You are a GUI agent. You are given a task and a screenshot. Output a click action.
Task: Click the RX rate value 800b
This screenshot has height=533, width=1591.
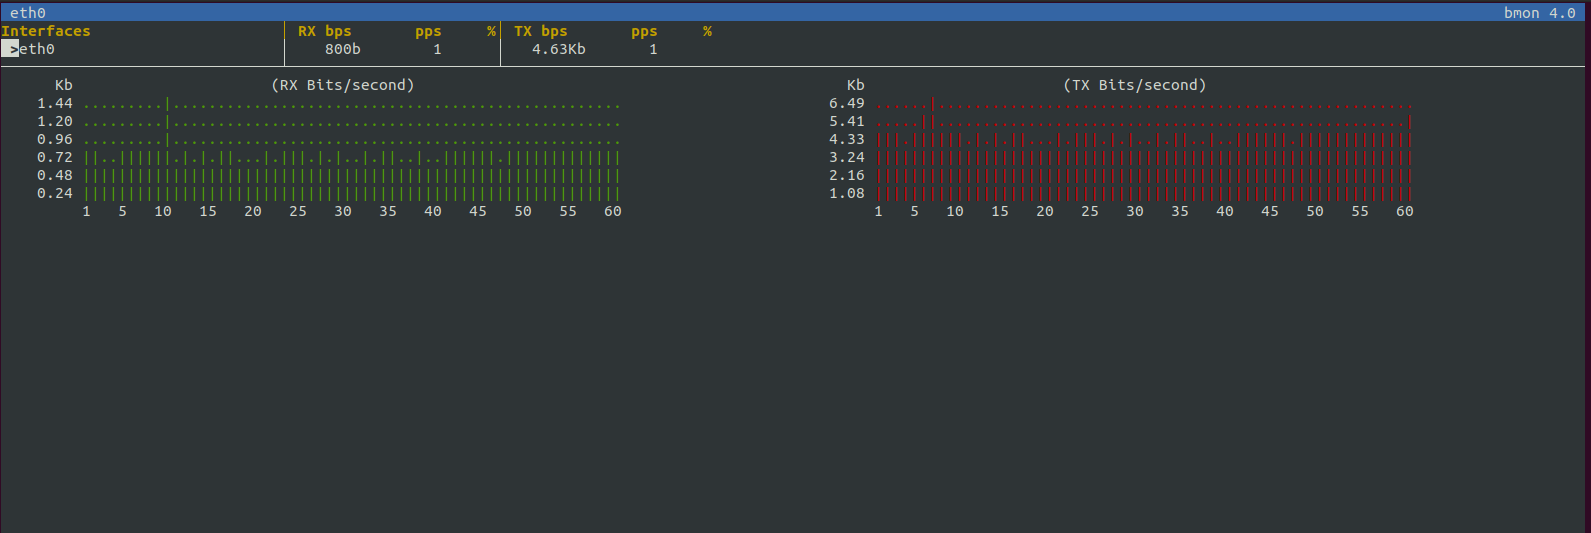pos(343,49)
